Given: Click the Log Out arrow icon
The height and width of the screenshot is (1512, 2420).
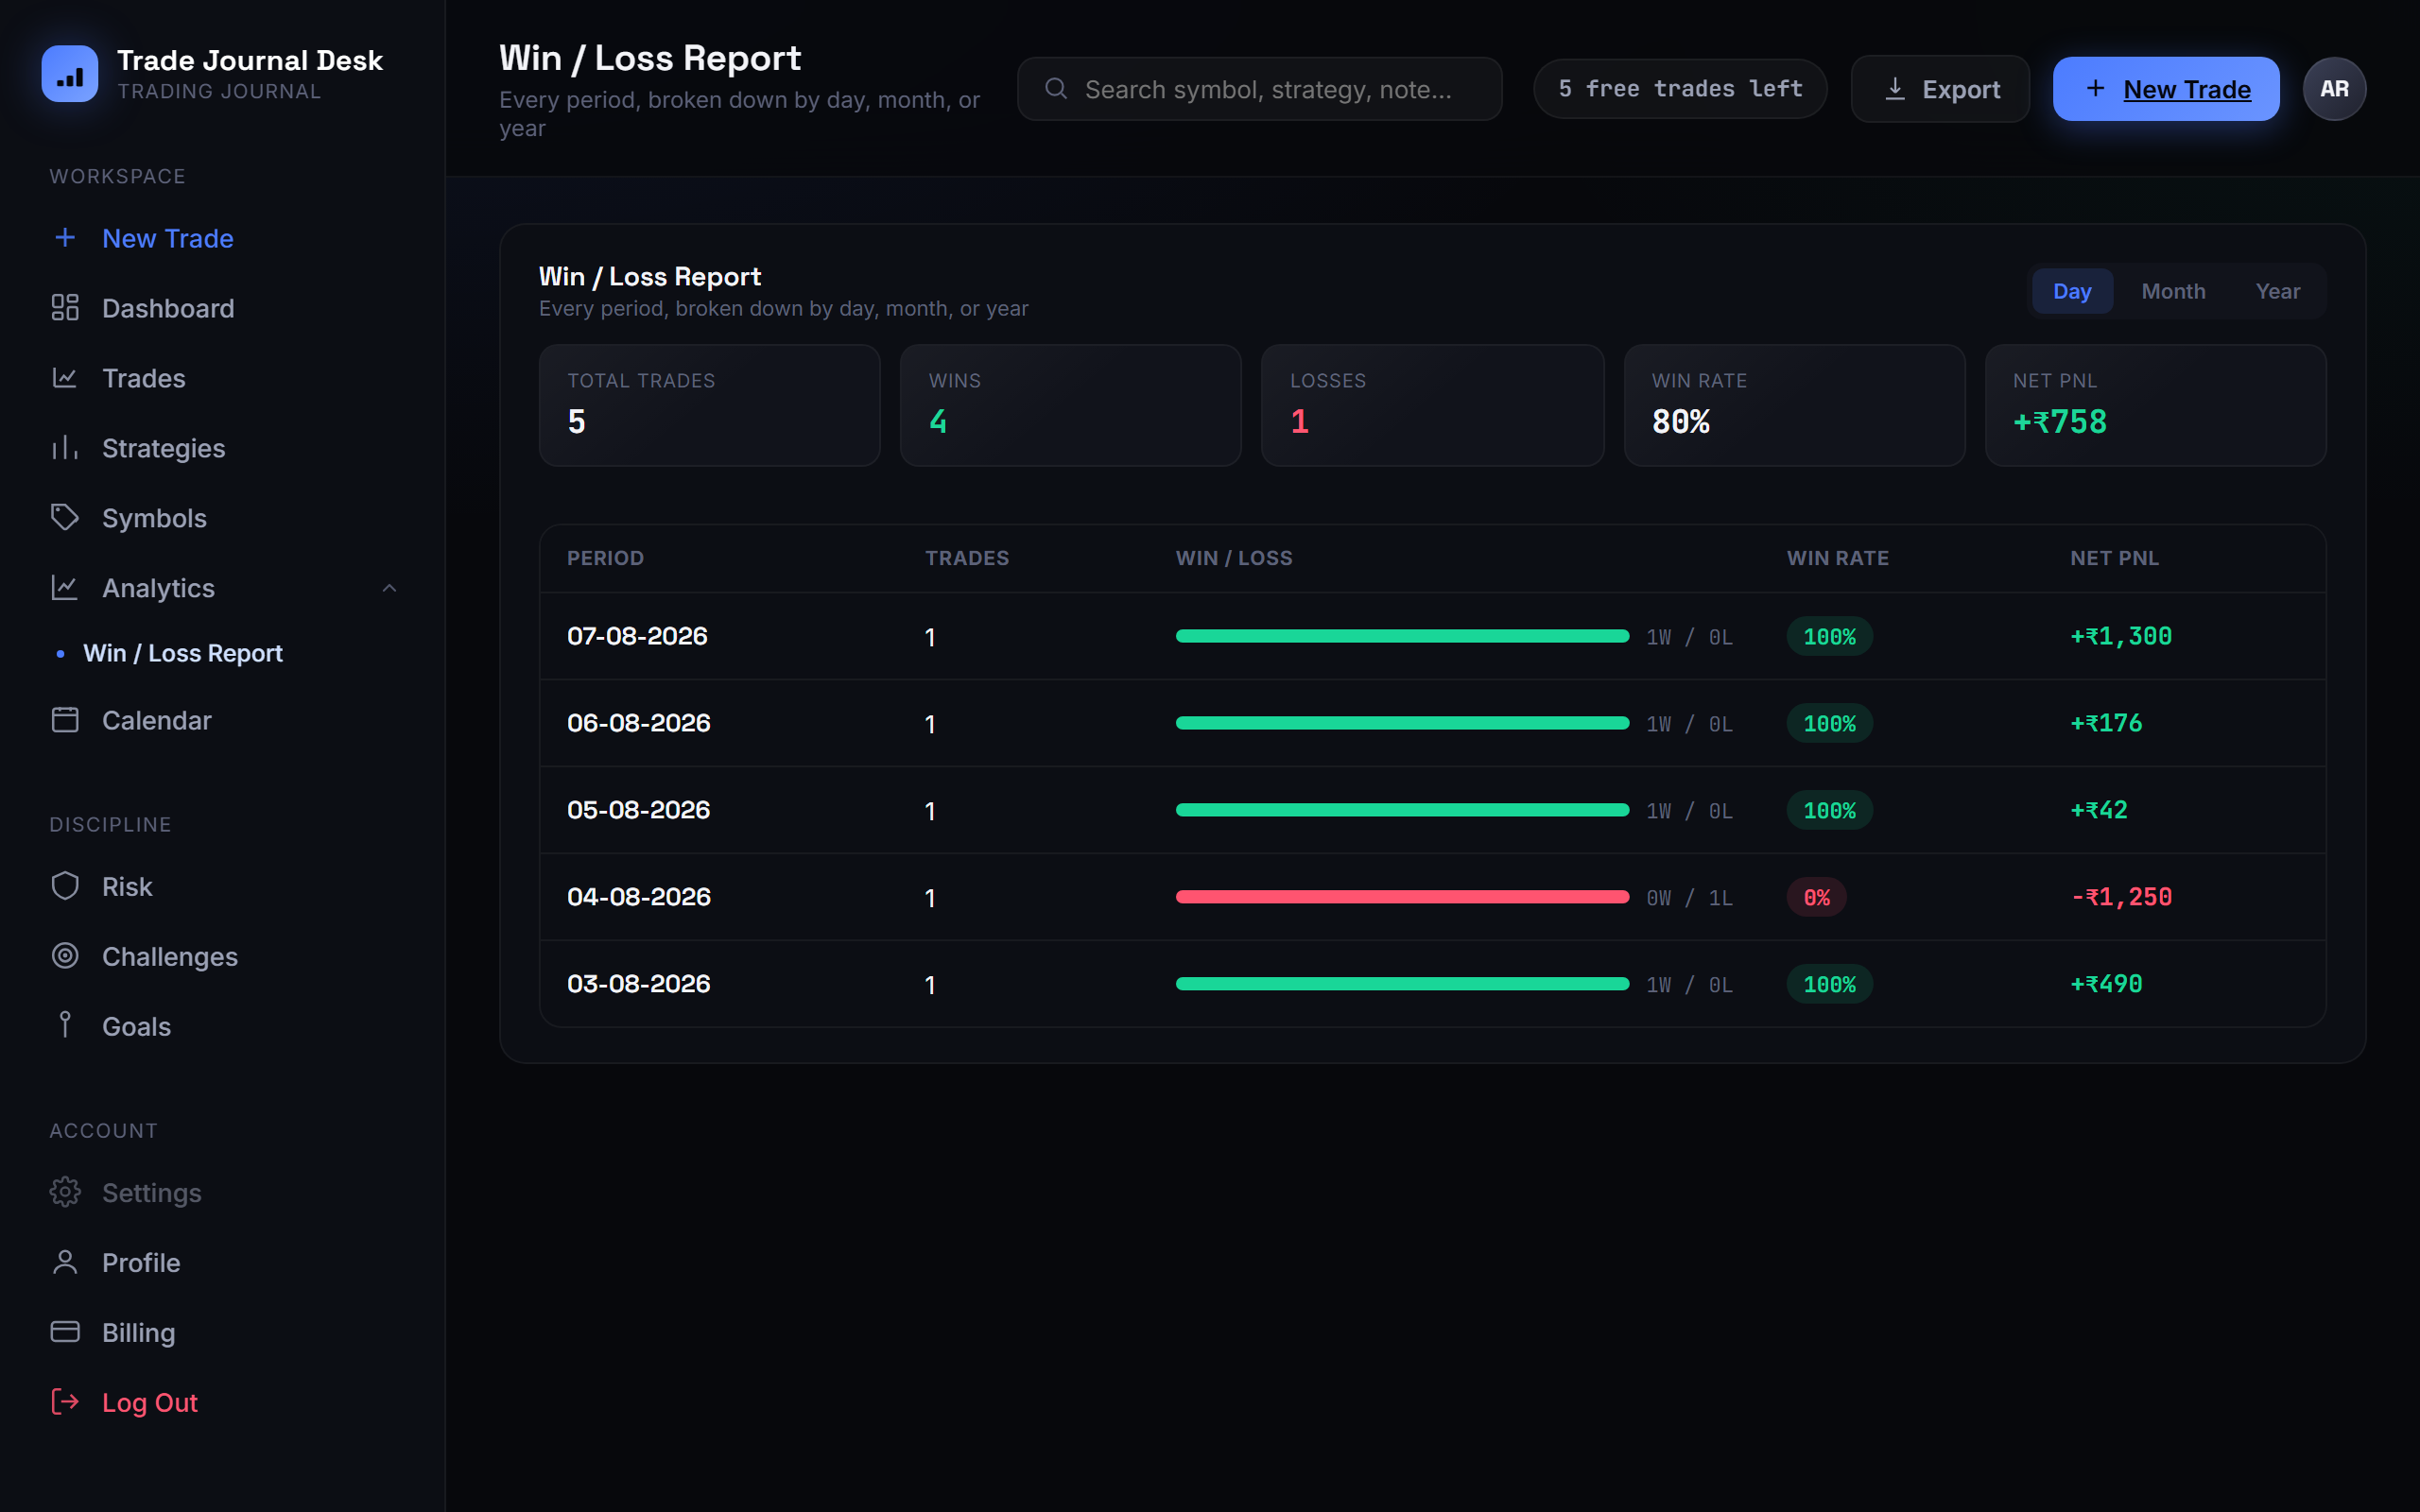Looking at the screenshot, I should click(x=65, y=1402).
